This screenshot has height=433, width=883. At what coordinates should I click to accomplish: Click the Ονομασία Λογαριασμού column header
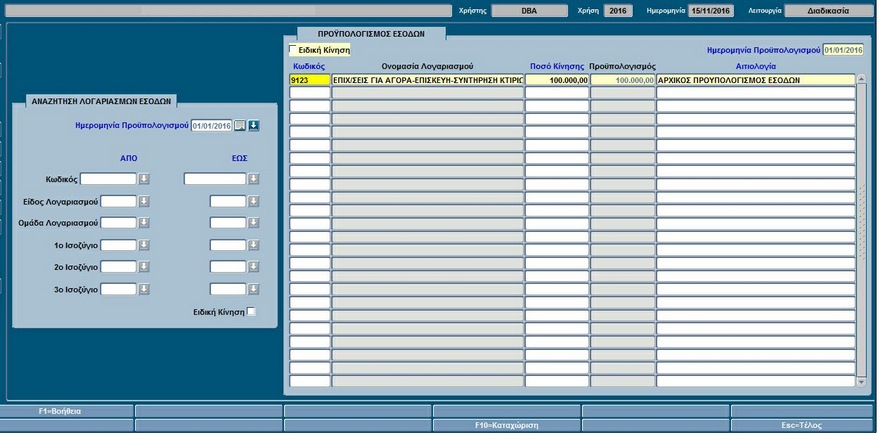(427, 66)
